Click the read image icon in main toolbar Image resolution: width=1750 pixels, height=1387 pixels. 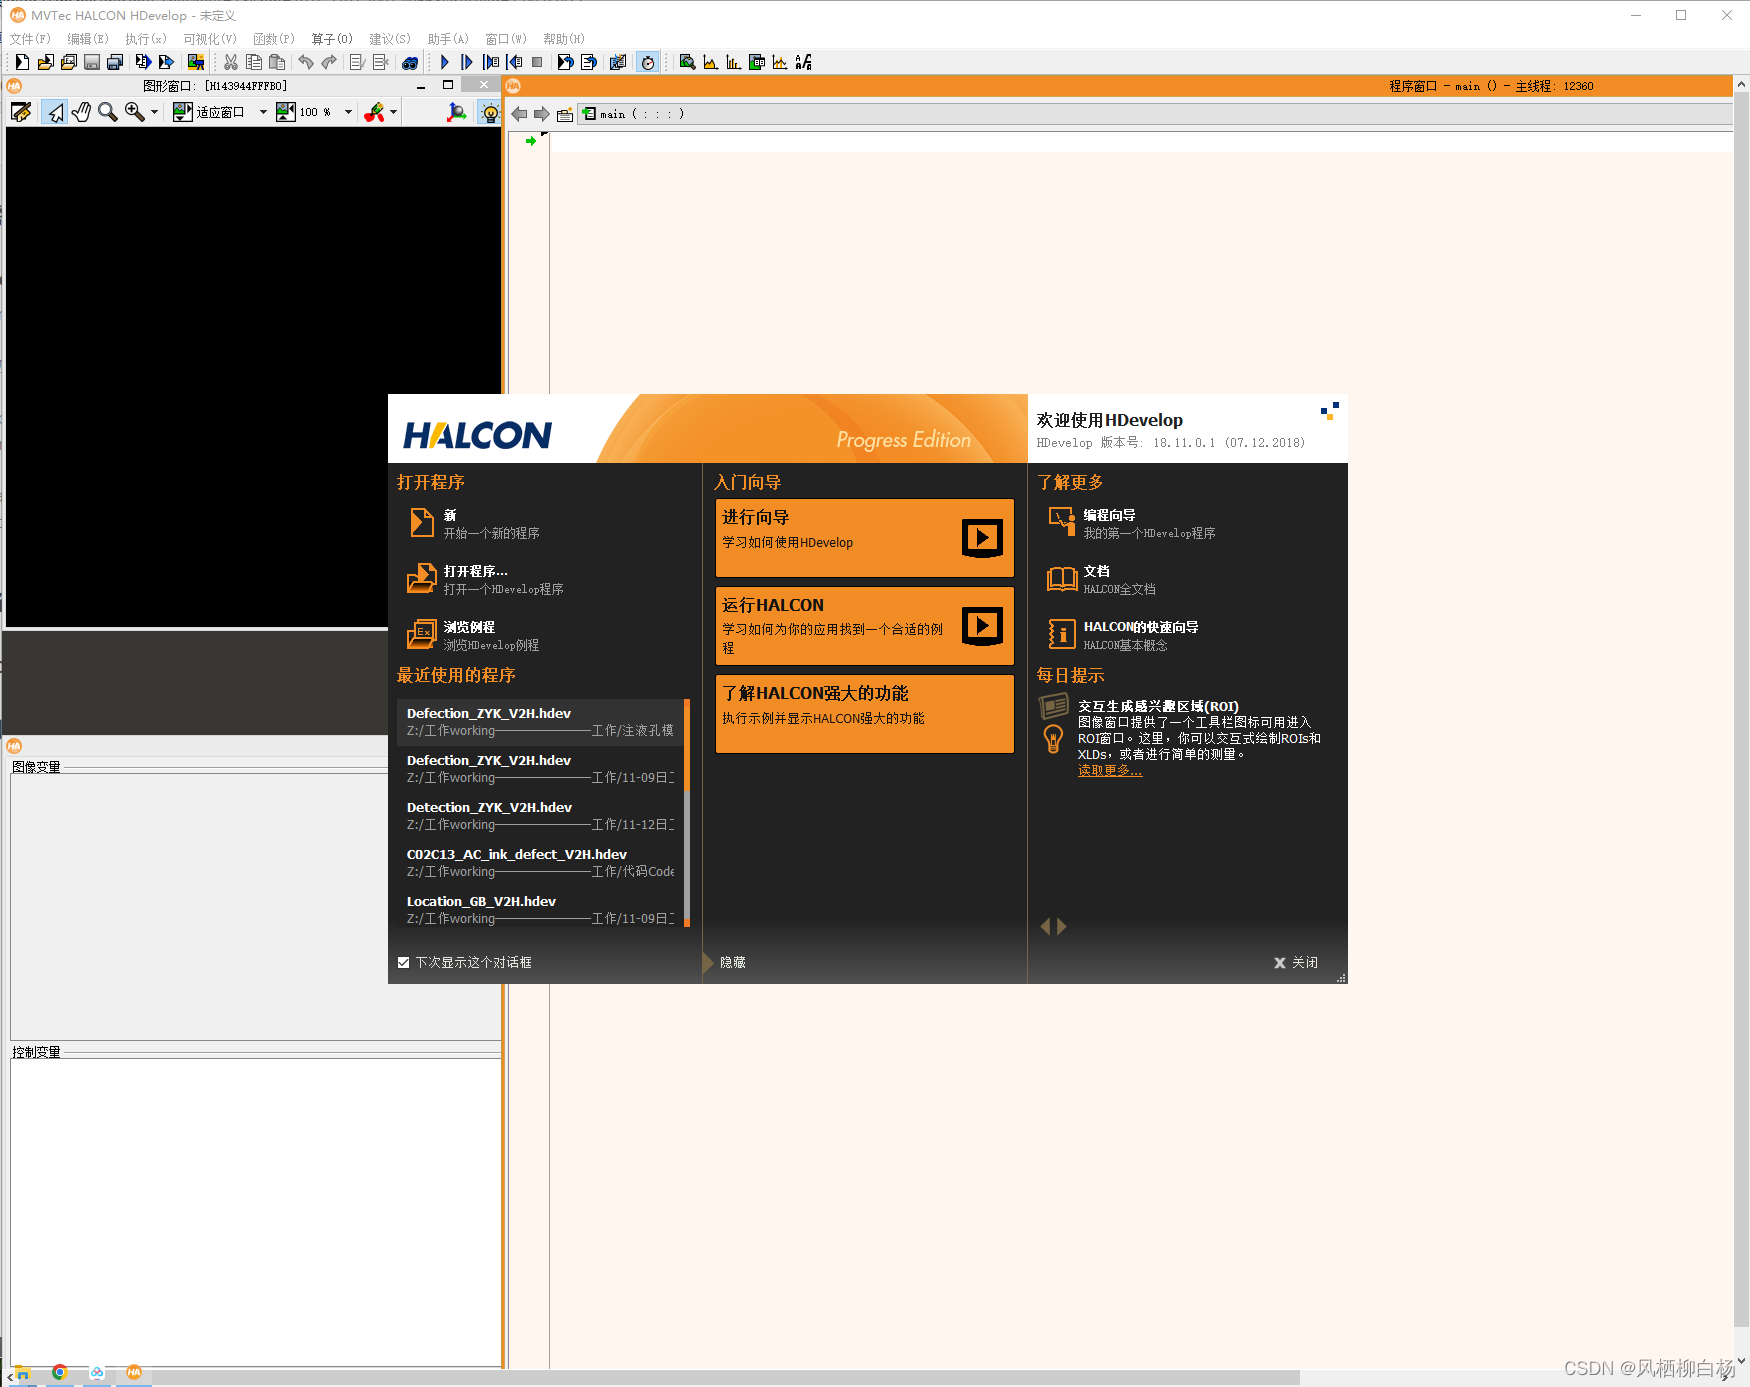195,62
